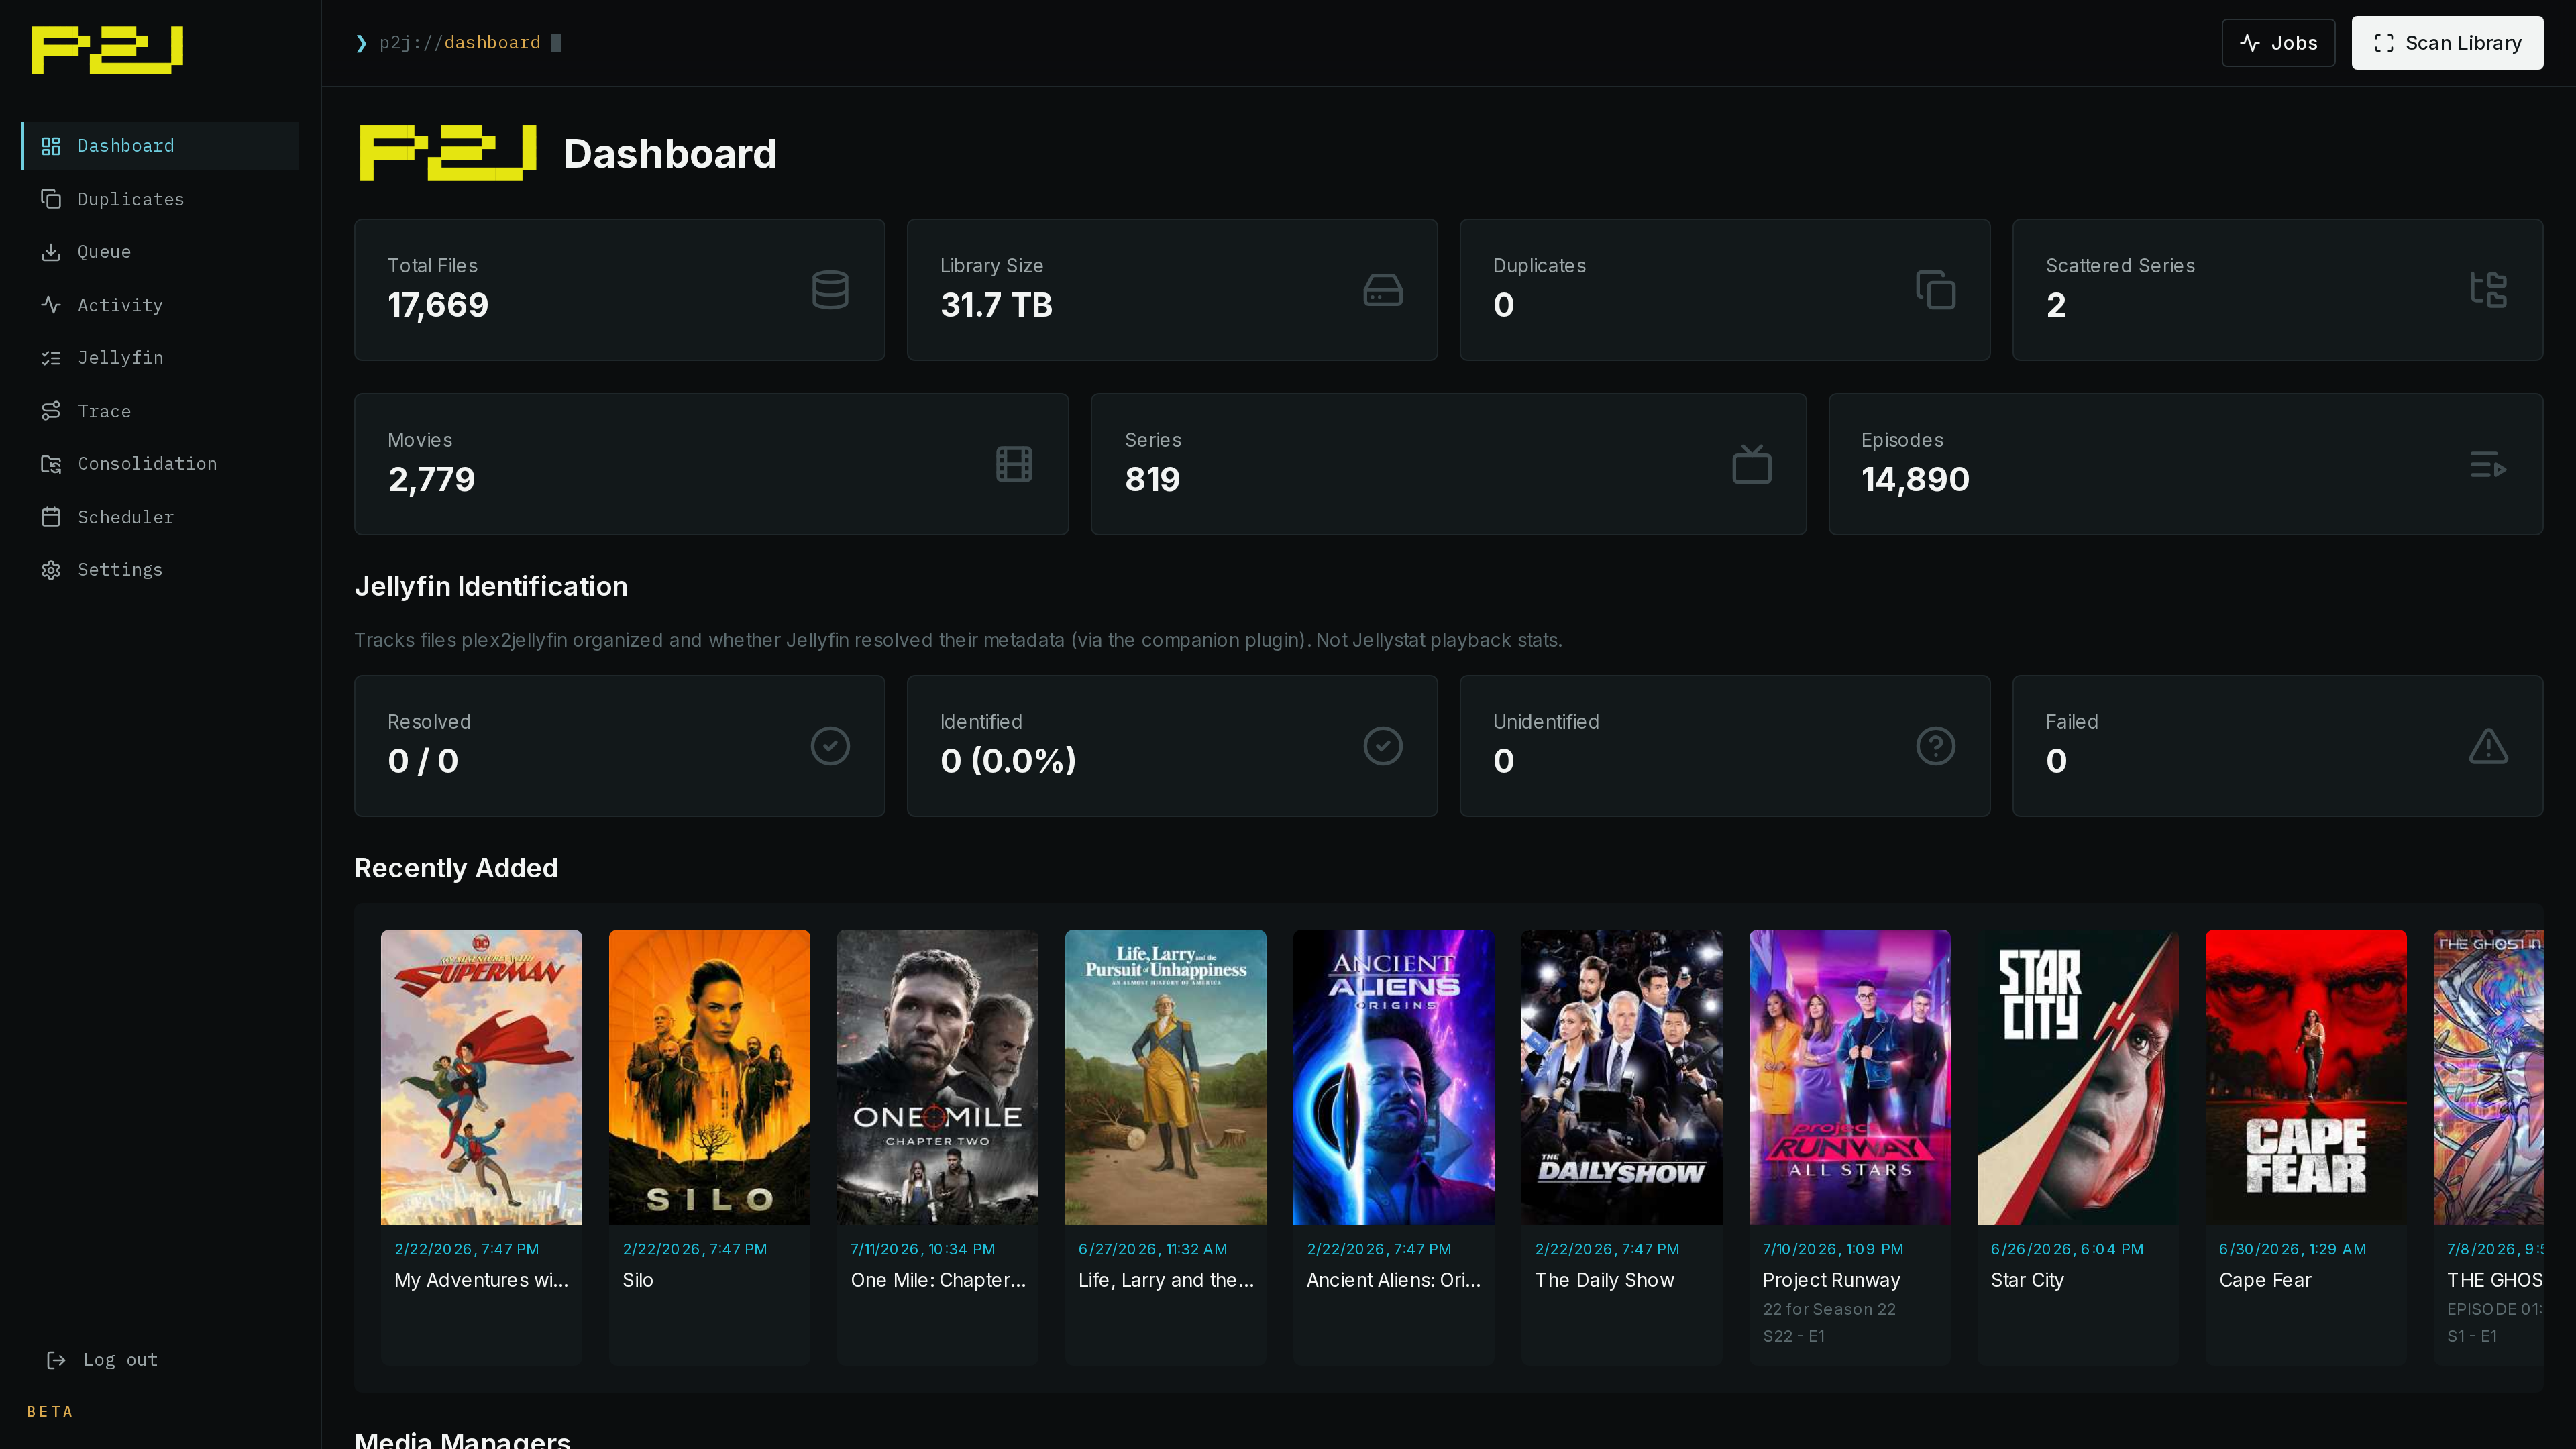Click the check circle icon on Resolved card

830,746
